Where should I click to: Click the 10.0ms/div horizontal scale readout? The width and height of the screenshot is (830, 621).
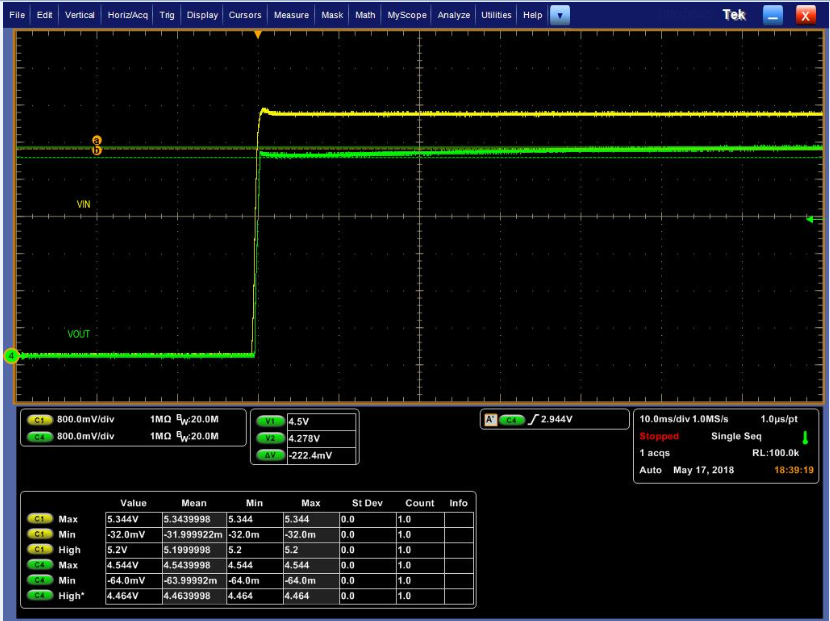pyautogui.click(x=664, y=418)
